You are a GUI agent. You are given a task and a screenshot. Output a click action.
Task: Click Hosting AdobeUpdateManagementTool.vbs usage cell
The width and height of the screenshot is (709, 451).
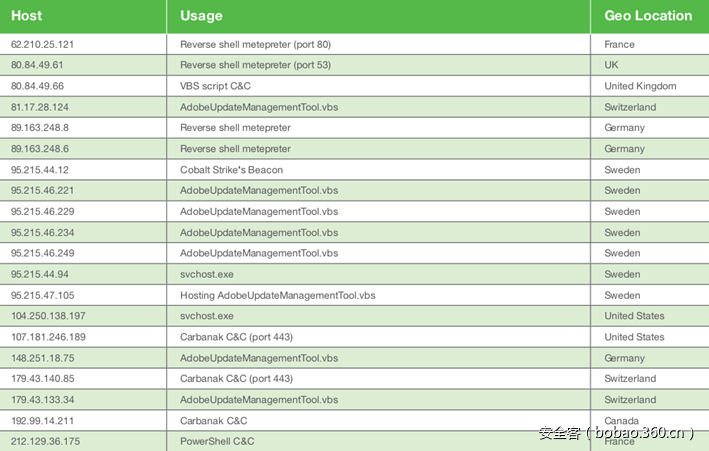coord(277,296)
